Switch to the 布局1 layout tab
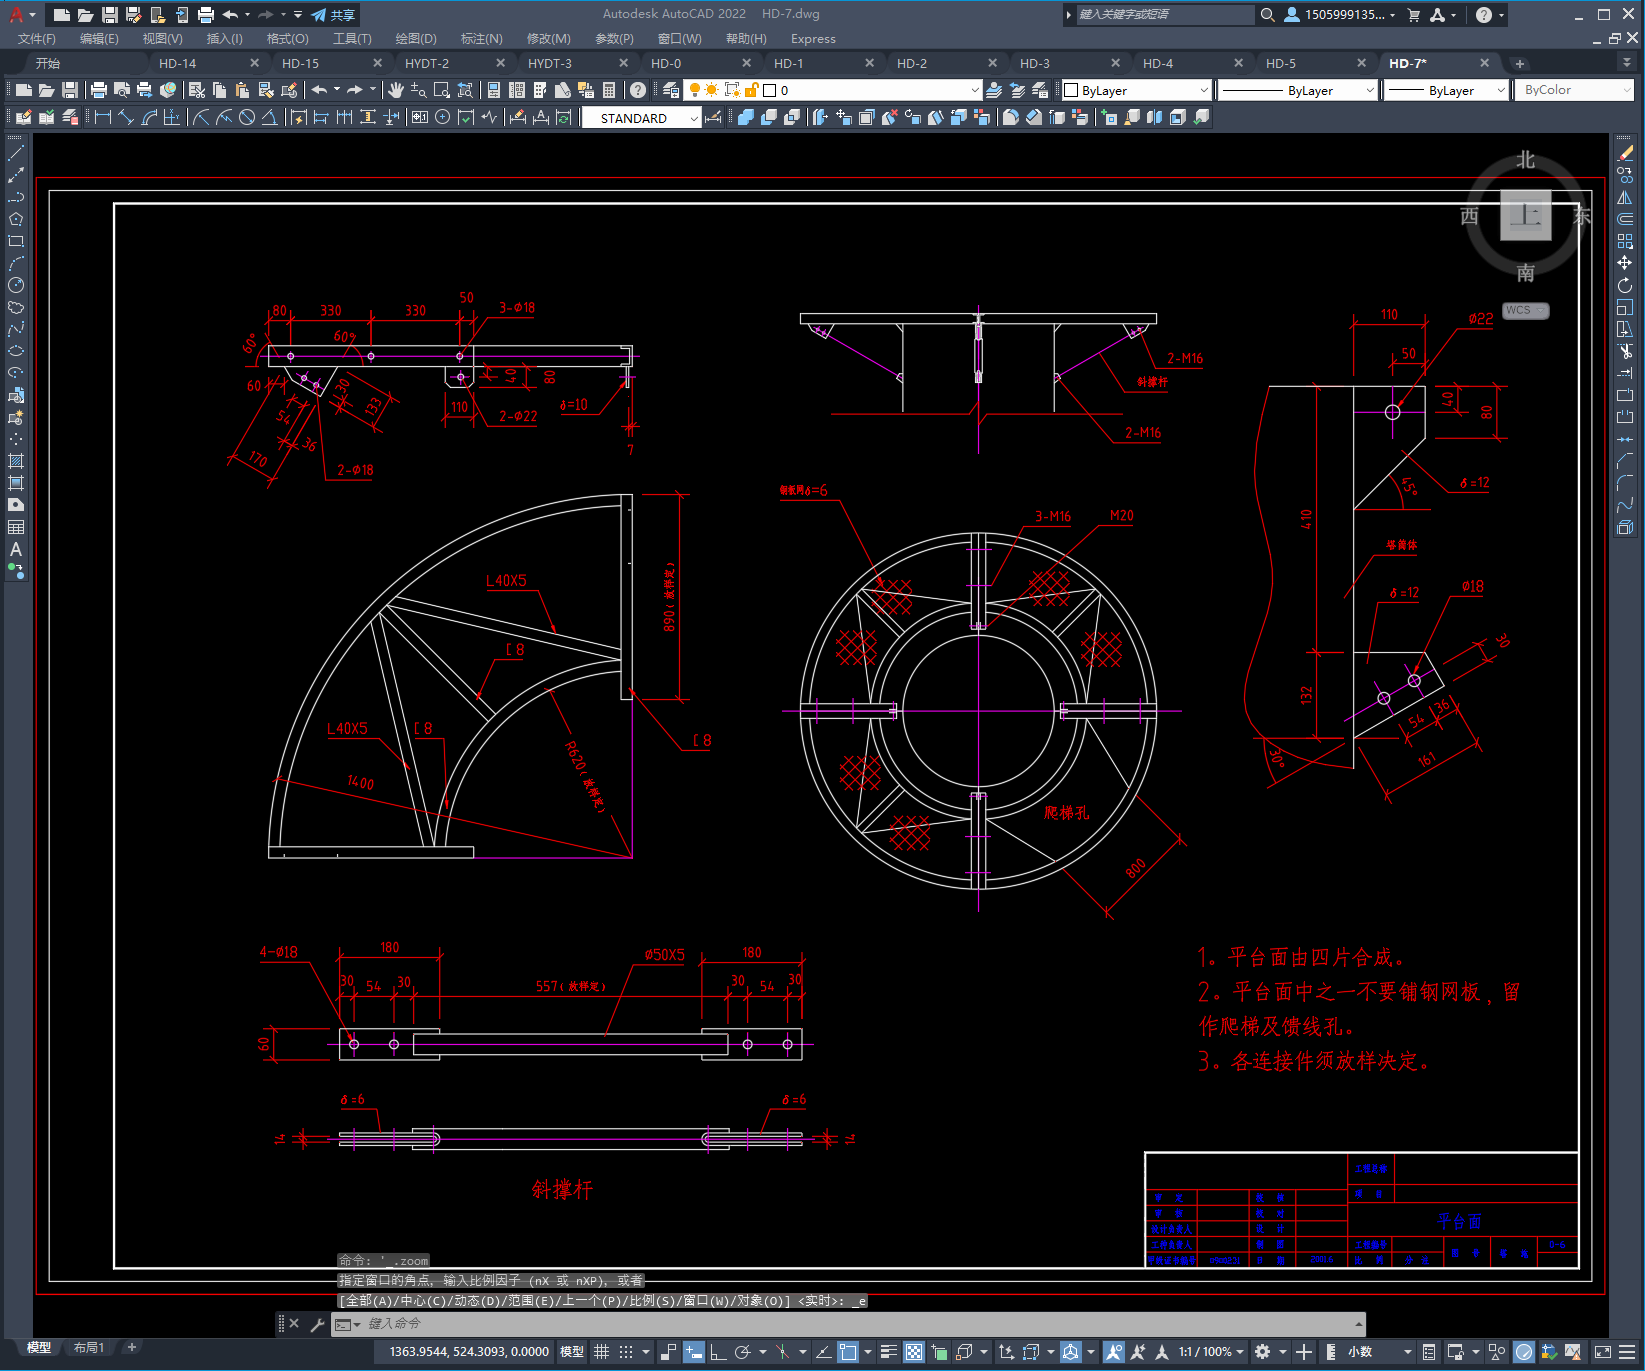 click(88, 1348)
